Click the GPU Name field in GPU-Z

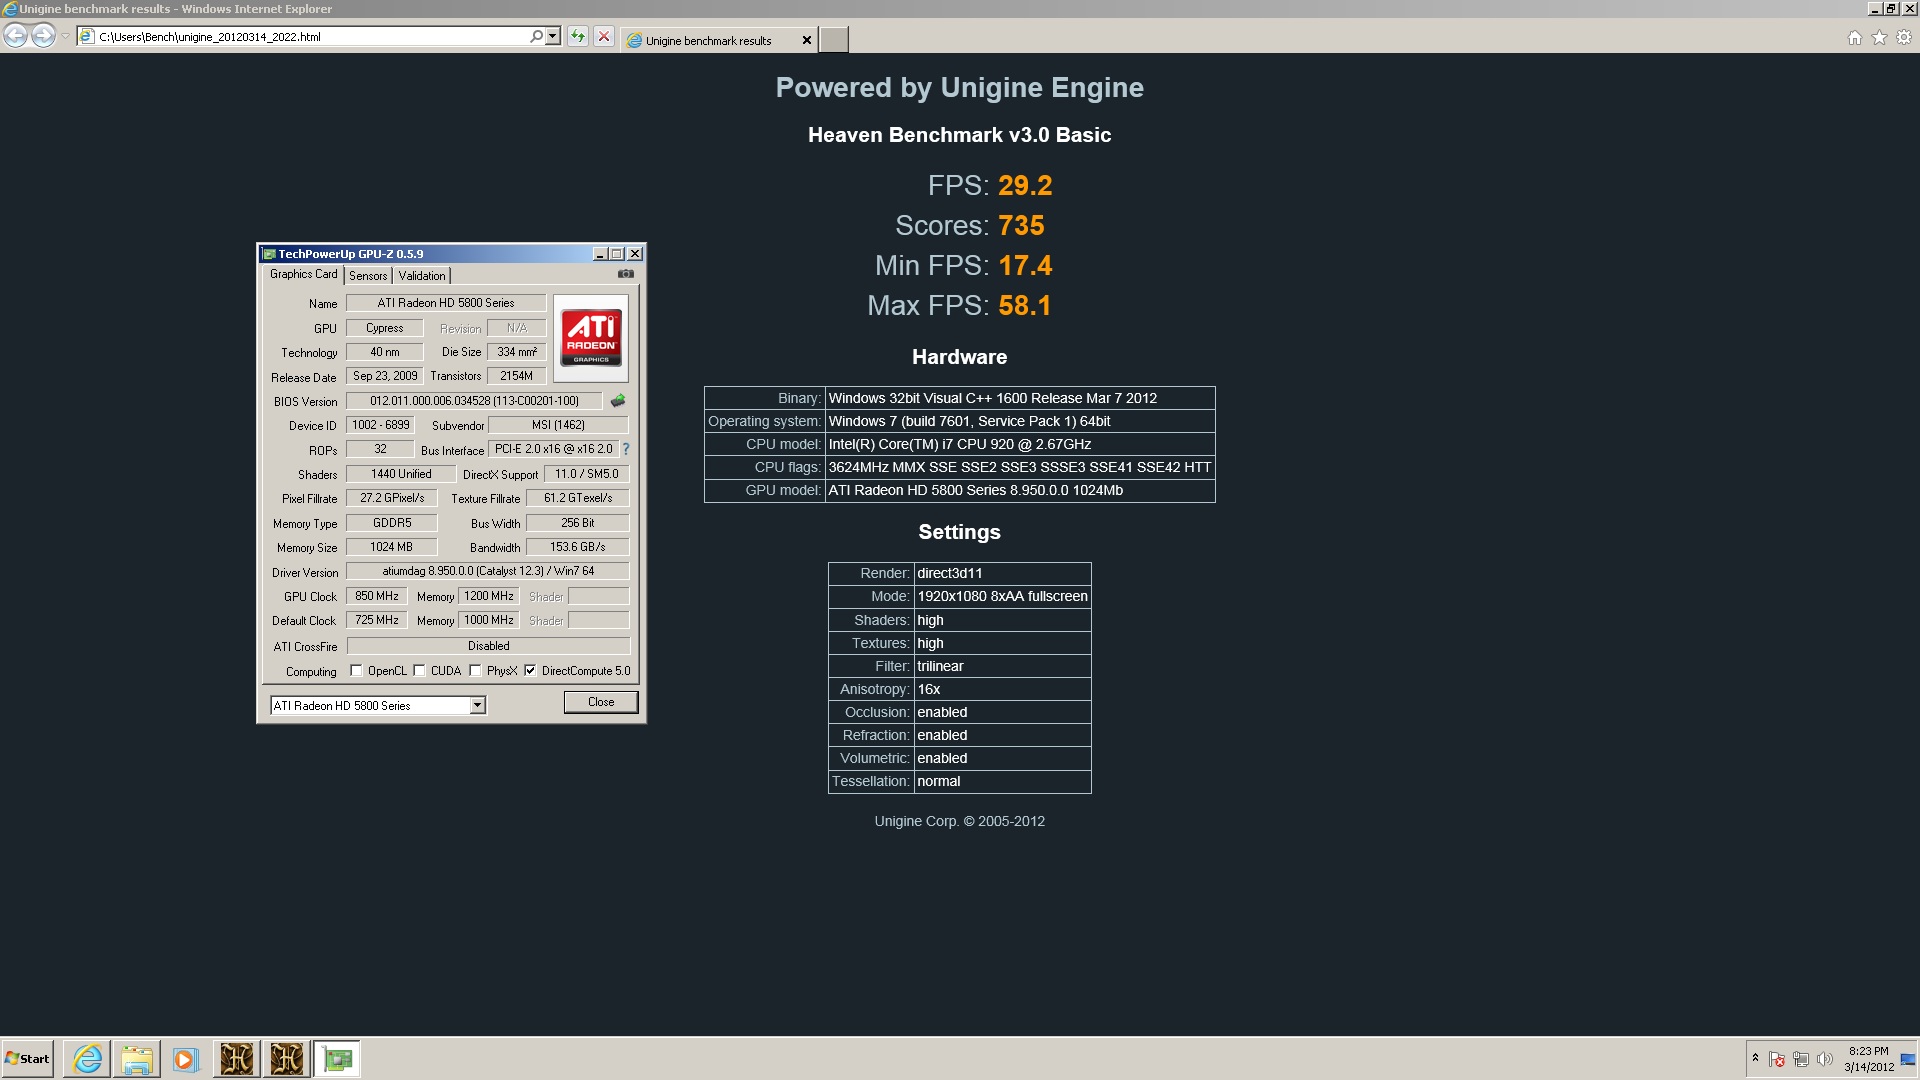click(446, 303)
